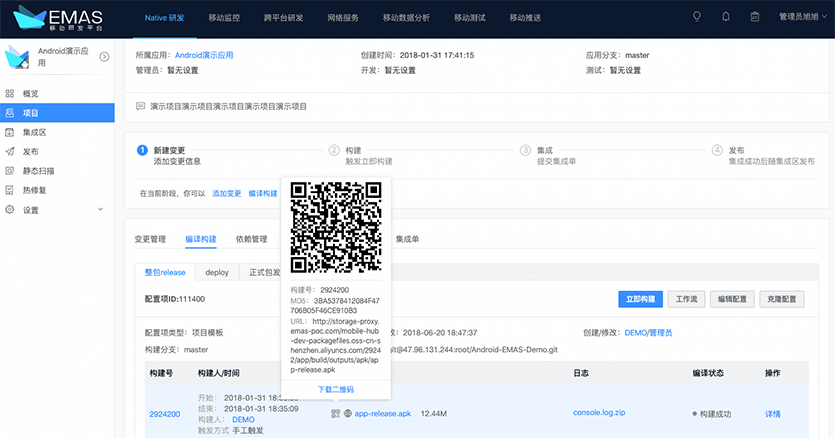The height and width of the screenshot is (438, 835).
Task: Expand the Android演示应用 app switcher arrow
Action: tap(104, 57)
